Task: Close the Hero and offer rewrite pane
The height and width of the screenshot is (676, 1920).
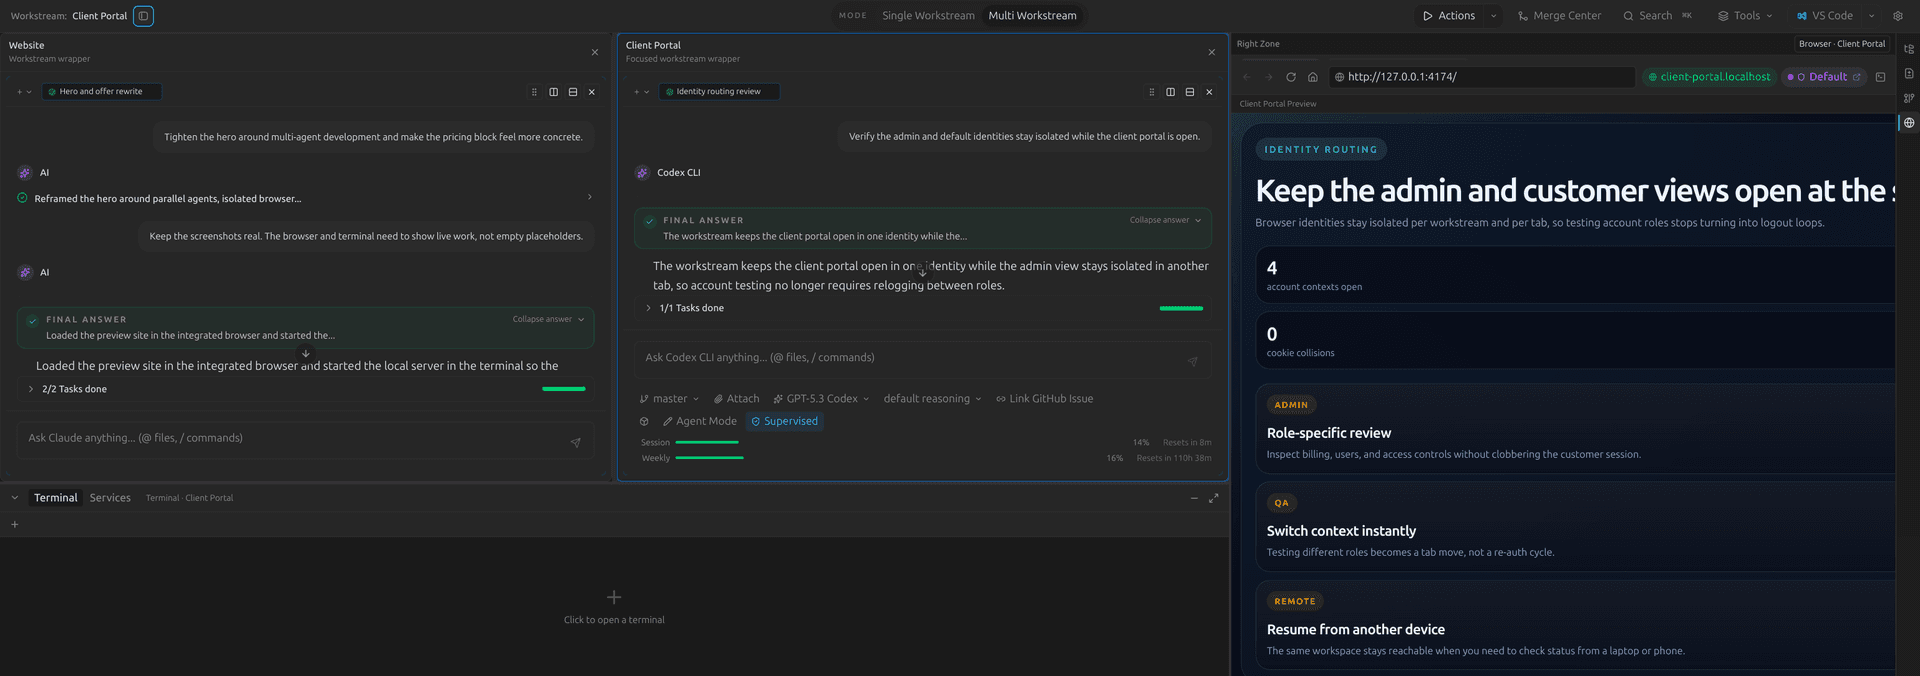Action: (x=592, y=92)
